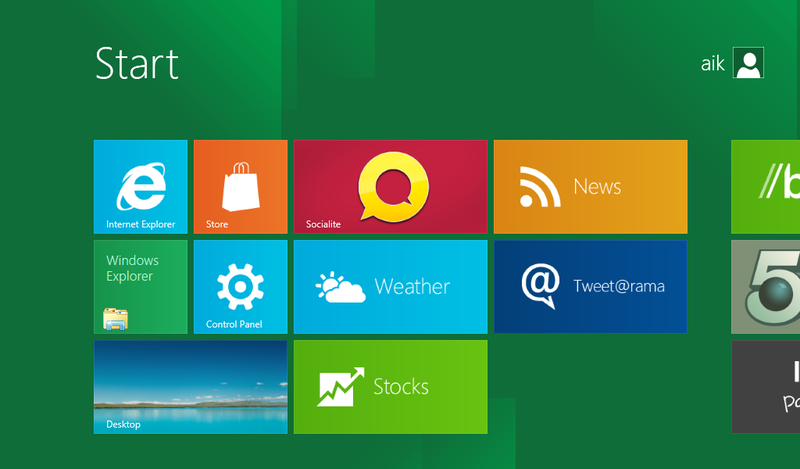The width and height of the screenshot is (800, 469).
Task: Launch the Tweet@rama tile
Action: pos(590,287)
